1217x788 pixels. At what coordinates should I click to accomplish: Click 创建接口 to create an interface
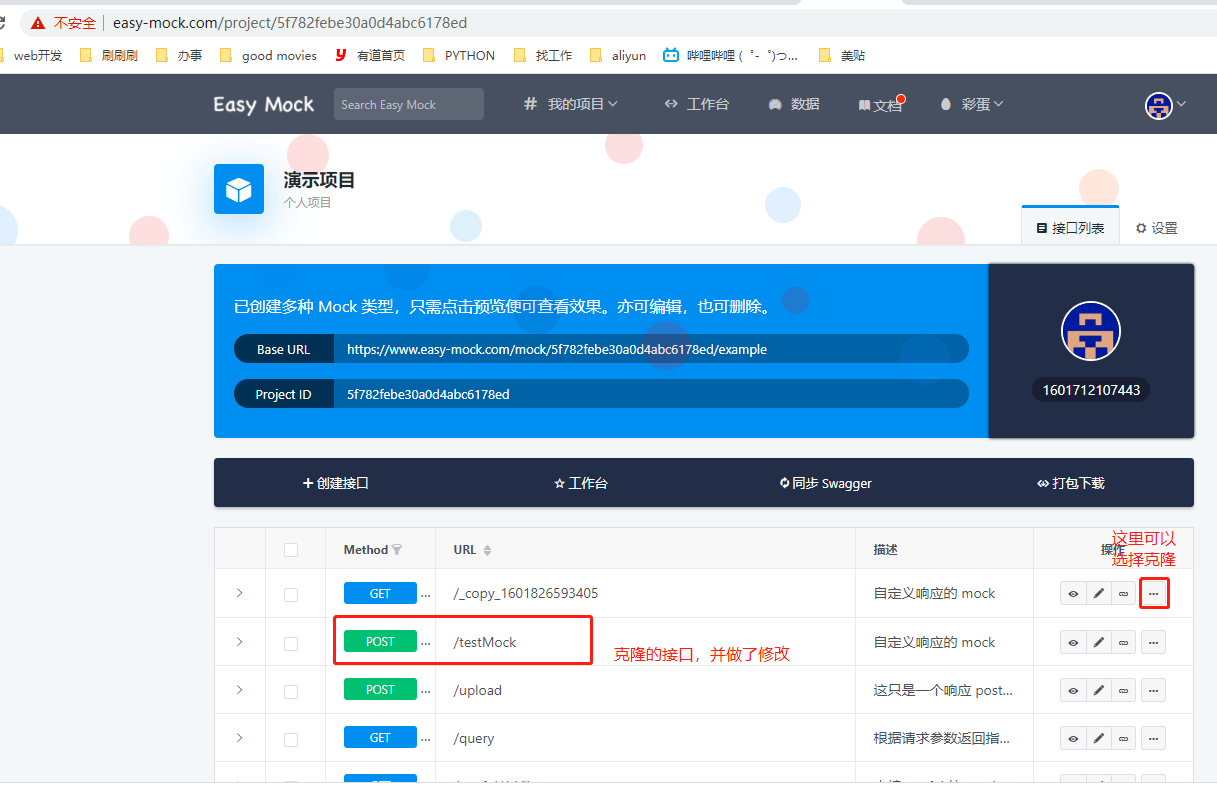pyautogui.click(x=336, y=483)
